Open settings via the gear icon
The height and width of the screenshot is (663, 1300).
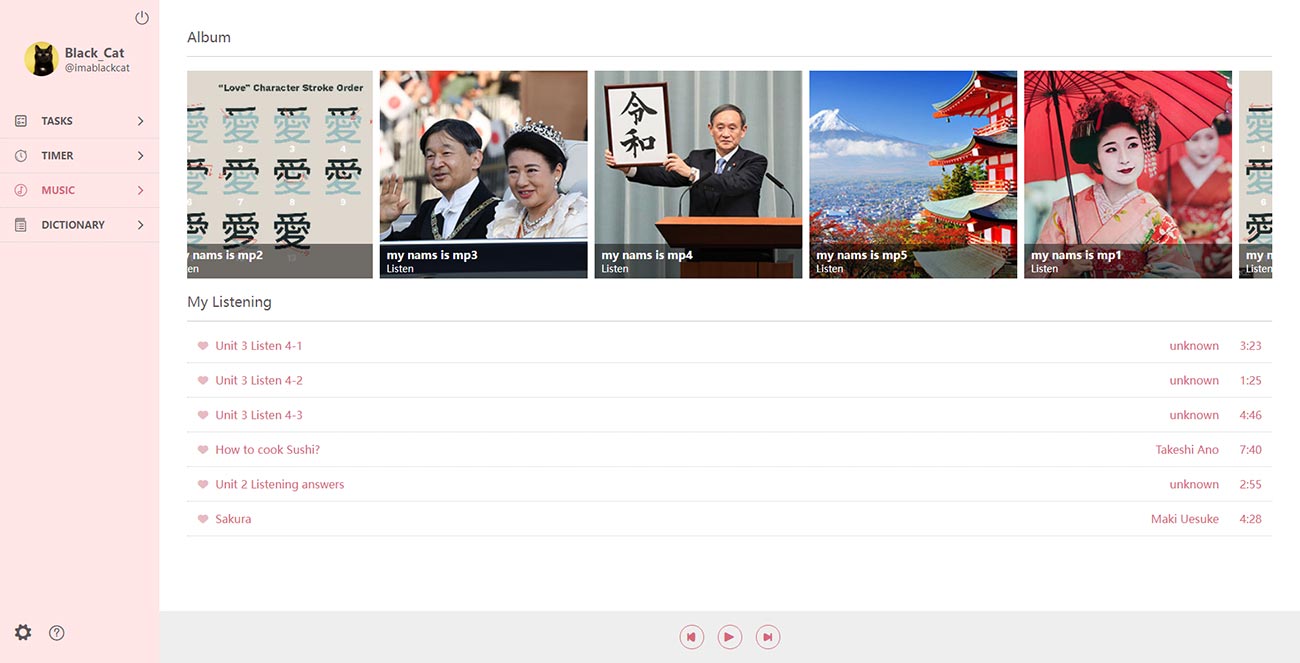(x=23, y=632)
